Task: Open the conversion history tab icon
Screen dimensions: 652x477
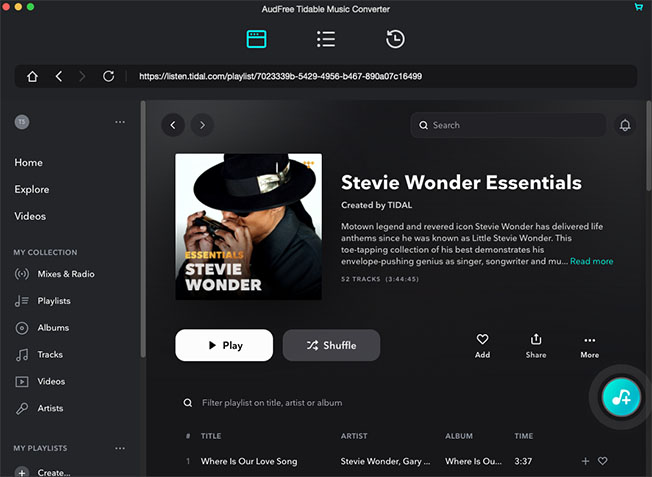Action: [x=395, y=39]
